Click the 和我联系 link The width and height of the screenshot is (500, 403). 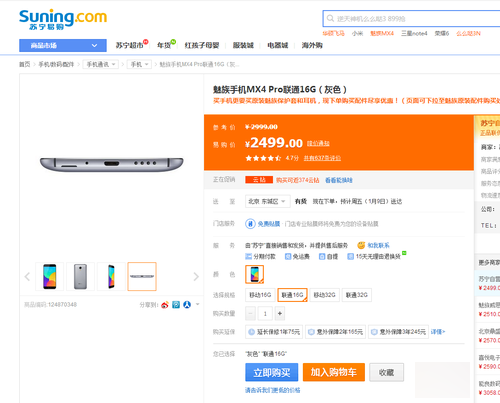pos(378,245)
